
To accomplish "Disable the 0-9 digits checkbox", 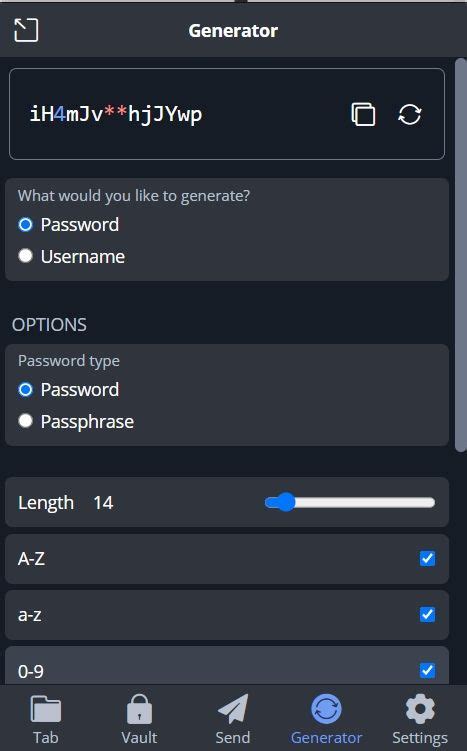I will pos(427,671).
